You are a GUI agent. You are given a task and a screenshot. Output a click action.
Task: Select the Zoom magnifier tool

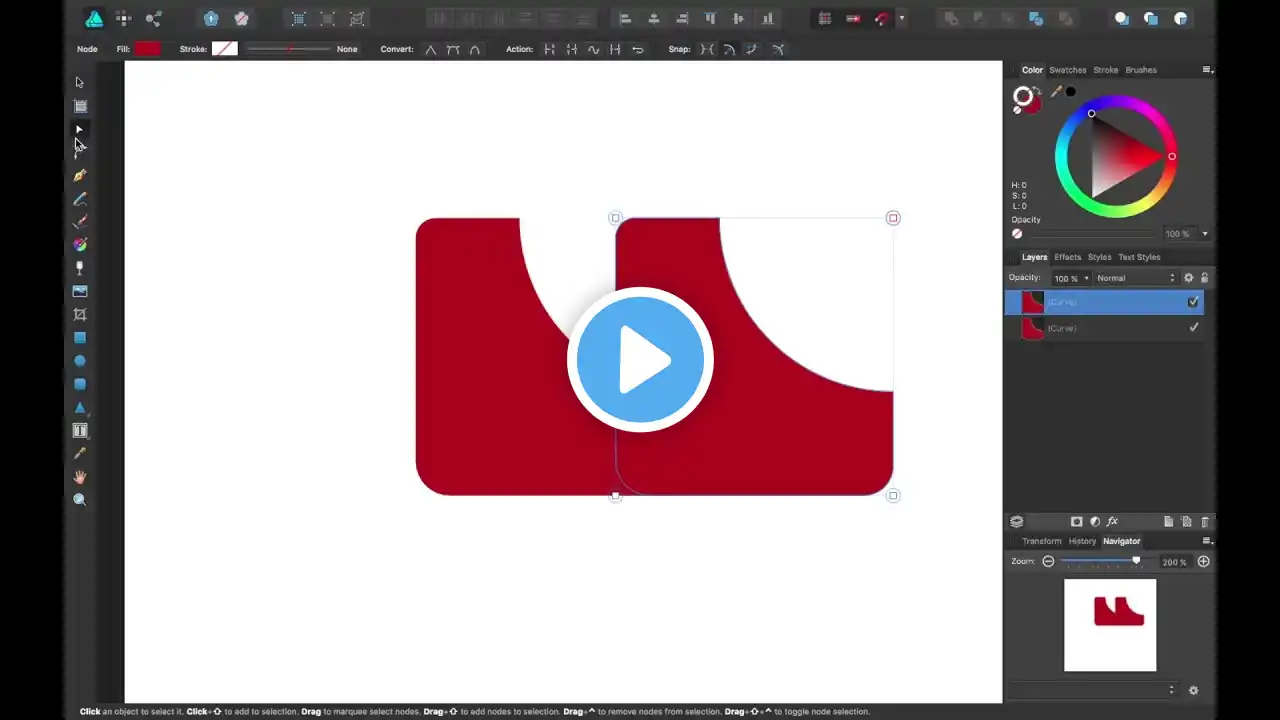tap(80, 500)
